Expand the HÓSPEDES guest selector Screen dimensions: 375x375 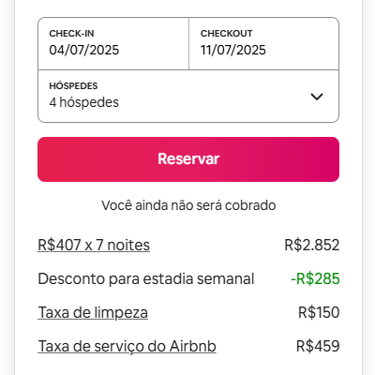pyautogui.click(x=188, y=96)
